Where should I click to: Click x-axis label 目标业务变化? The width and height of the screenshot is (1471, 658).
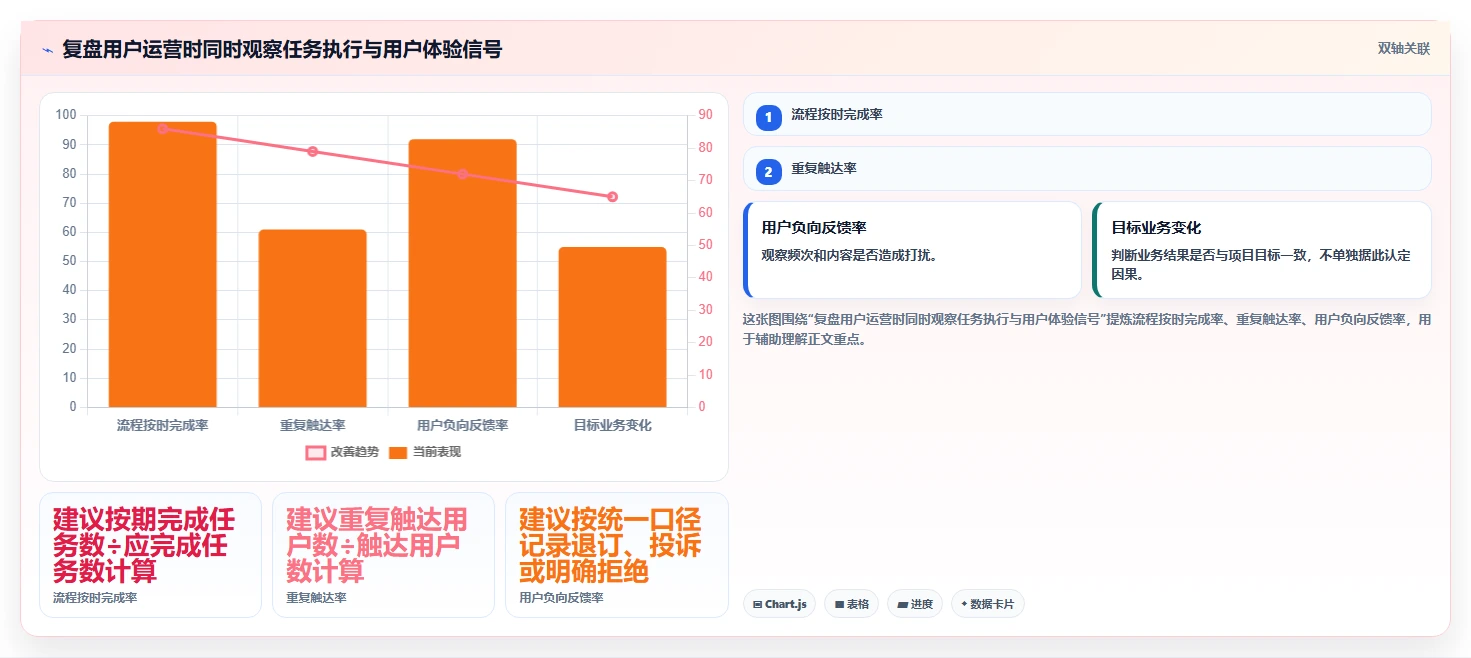click(613, 425)
